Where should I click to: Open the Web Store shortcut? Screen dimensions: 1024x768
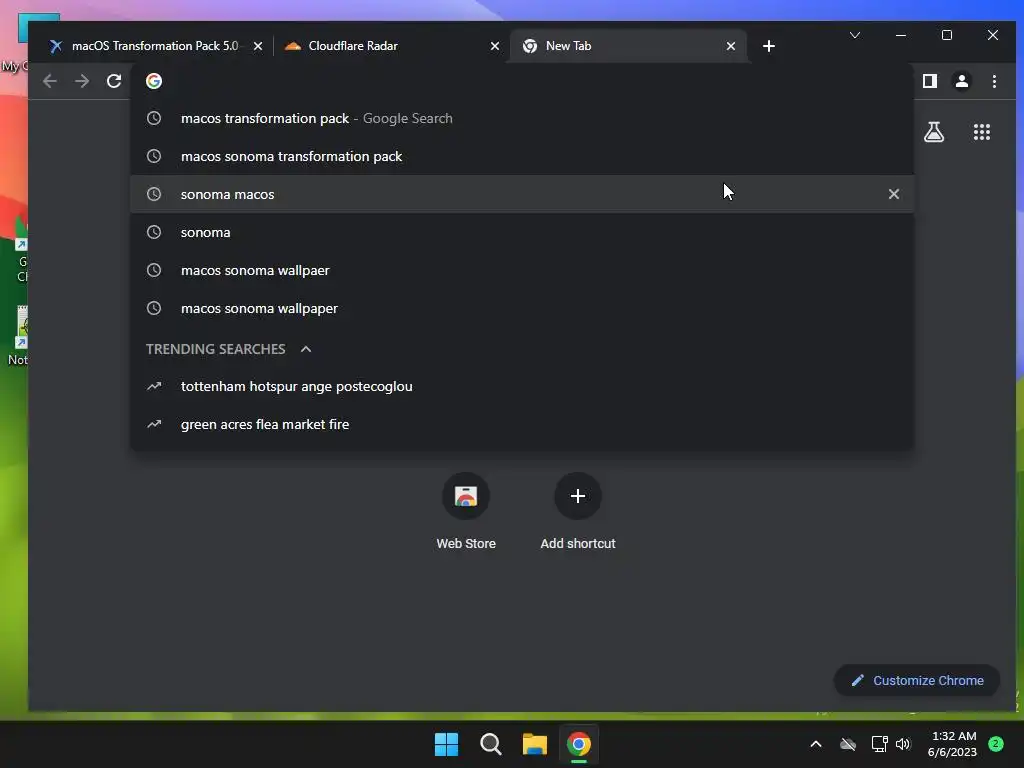coord(466,512)
